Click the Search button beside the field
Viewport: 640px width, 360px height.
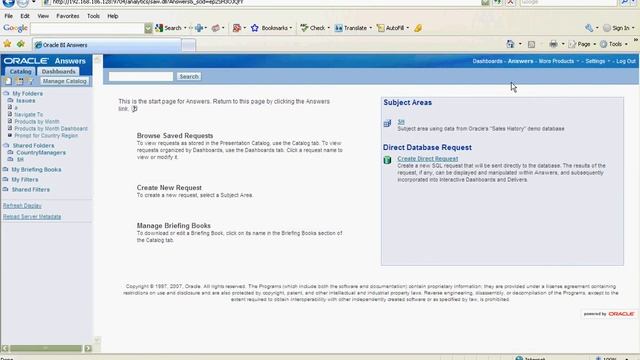point(189,76)
